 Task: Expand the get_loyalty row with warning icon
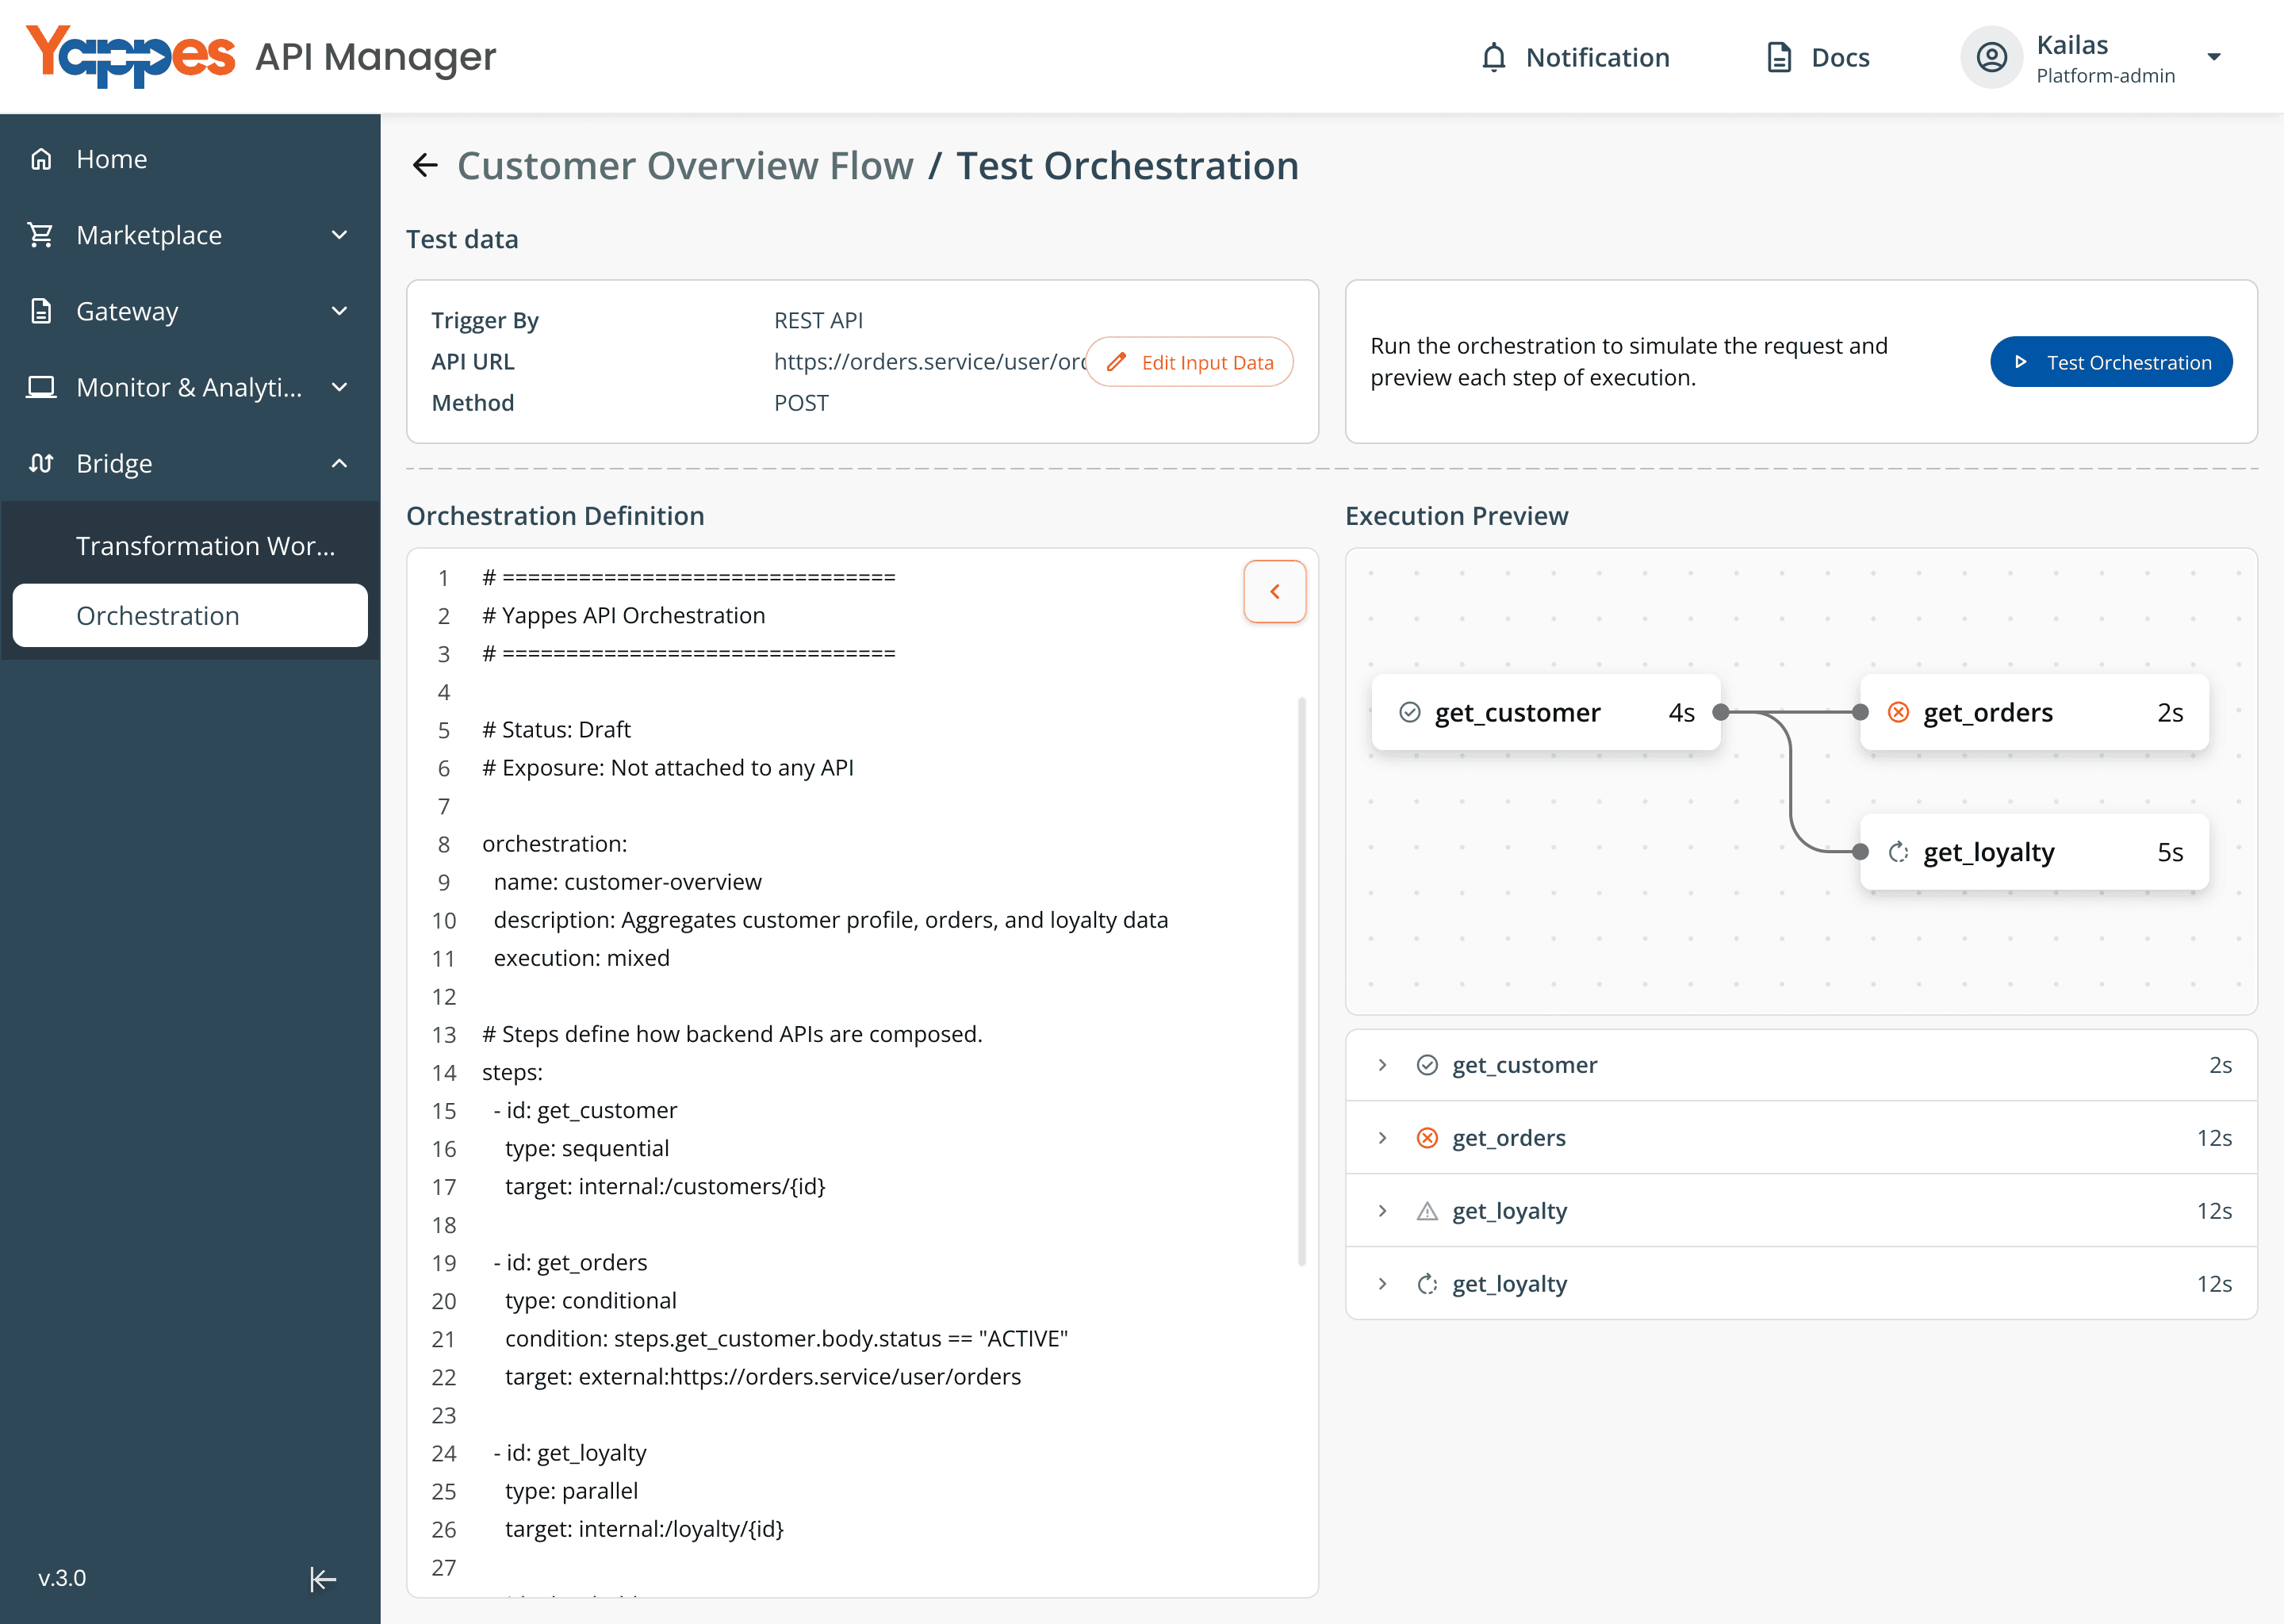click(x=1382, y=1211)
